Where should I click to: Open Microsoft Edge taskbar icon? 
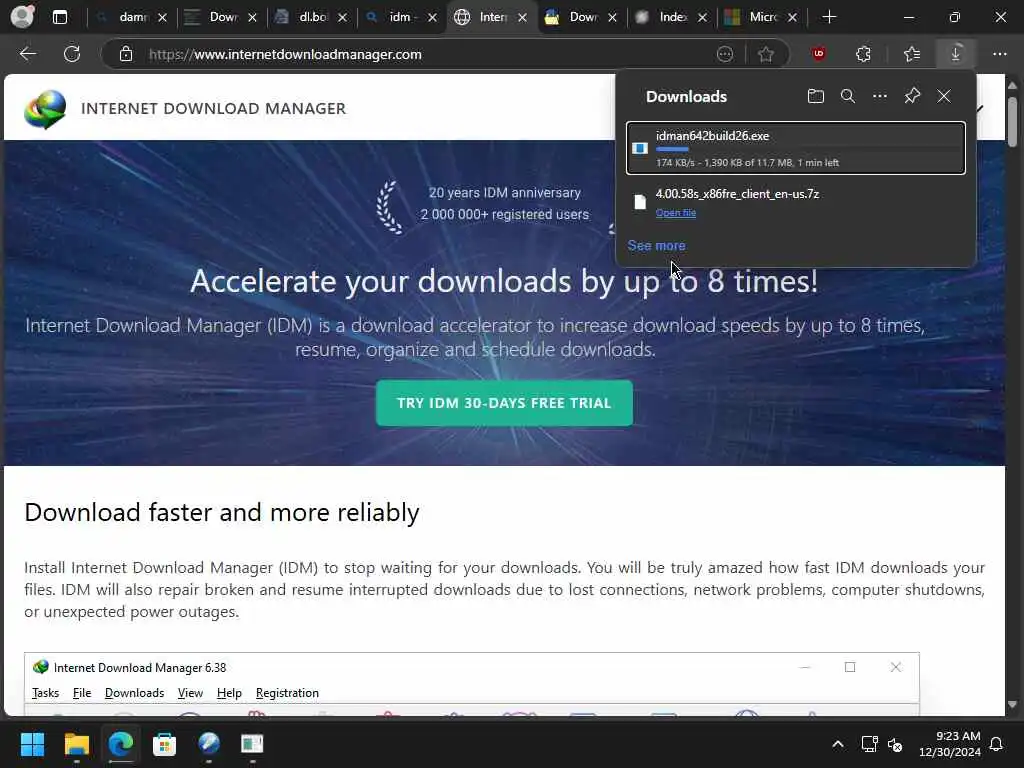(x=121, y=744)
